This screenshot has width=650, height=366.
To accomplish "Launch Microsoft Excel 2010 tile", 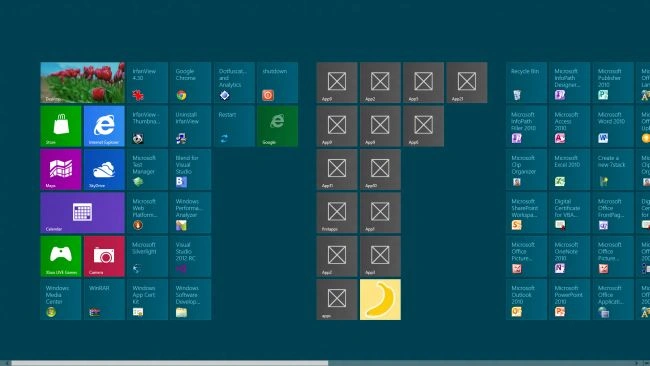I will [x=570, y=170].
